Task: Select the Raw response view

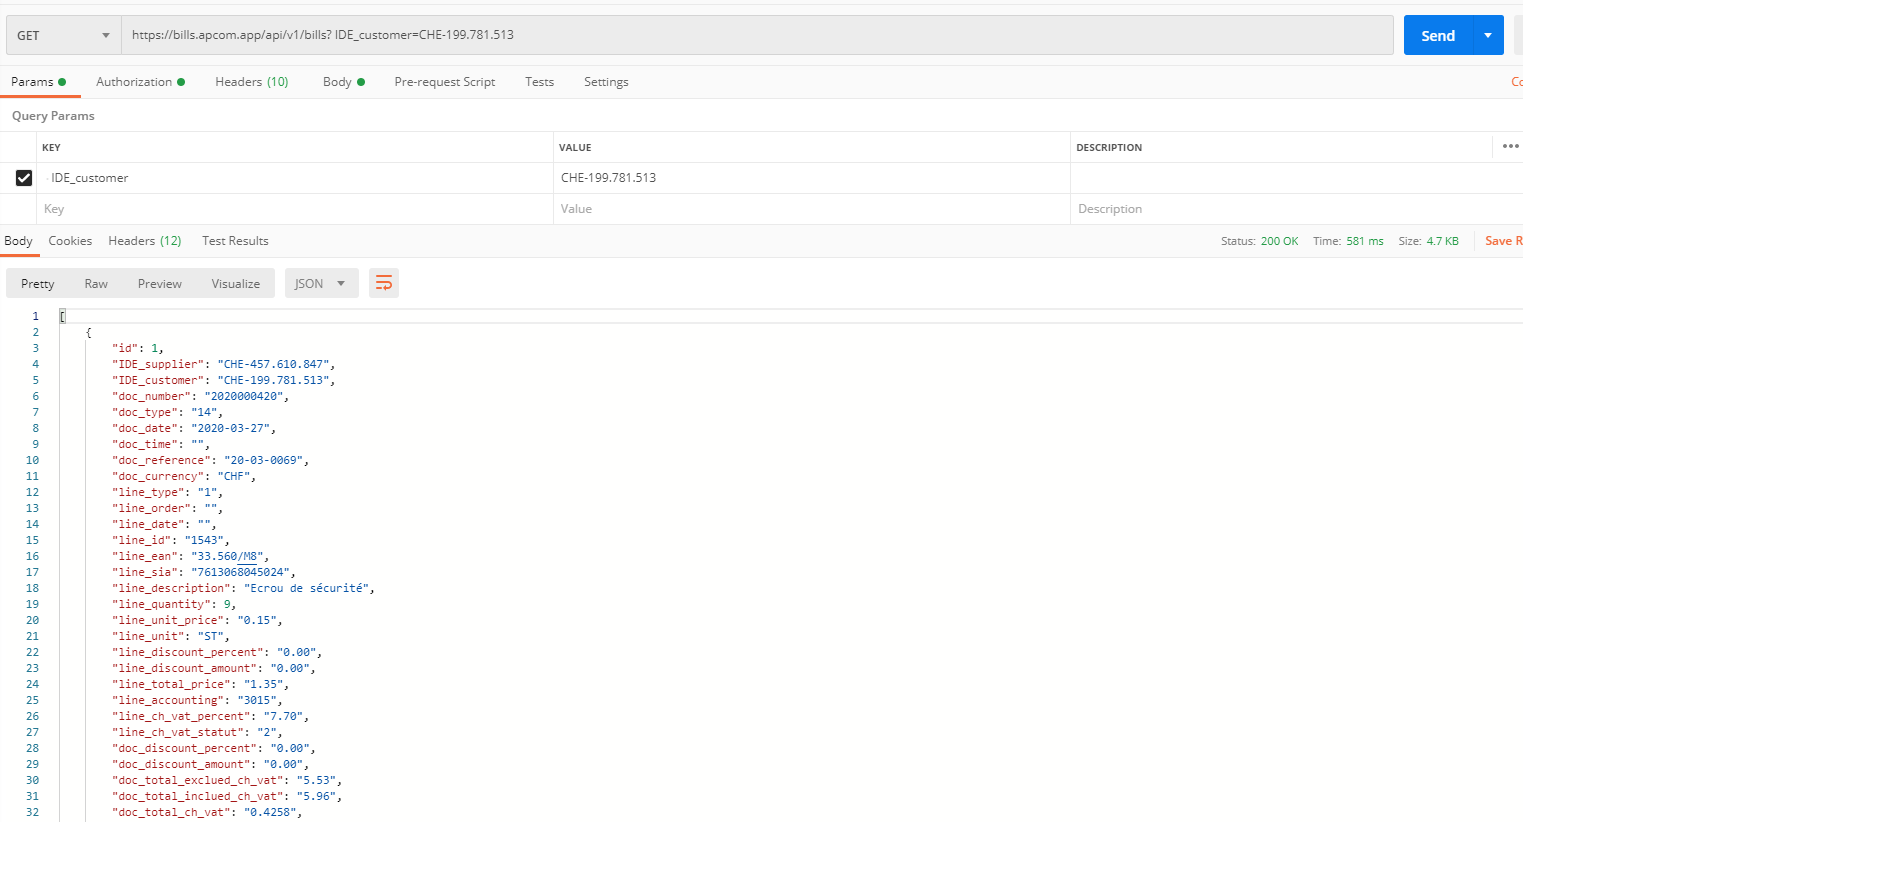Action: click(96, 284)
